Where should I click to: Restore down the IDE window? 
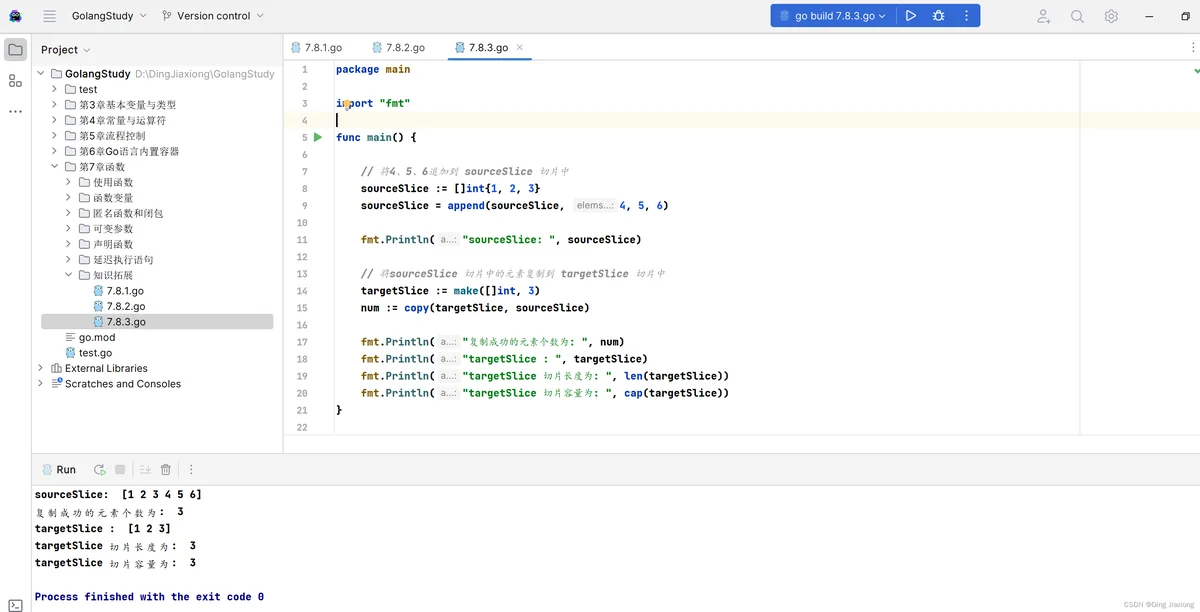point(1186,16)
